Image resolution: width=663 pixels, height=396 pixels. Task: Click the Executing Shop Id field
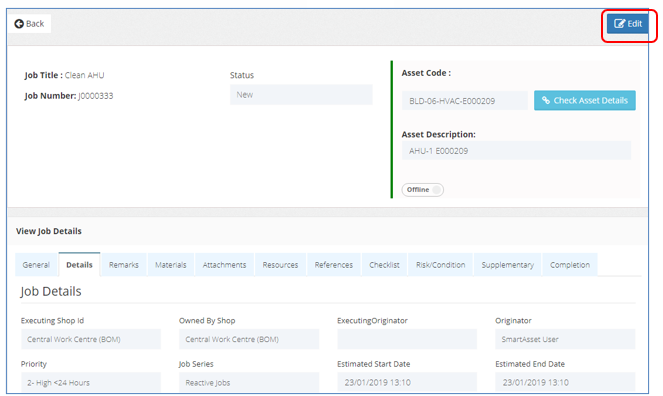pyautogui.click(x=91, y=339)
